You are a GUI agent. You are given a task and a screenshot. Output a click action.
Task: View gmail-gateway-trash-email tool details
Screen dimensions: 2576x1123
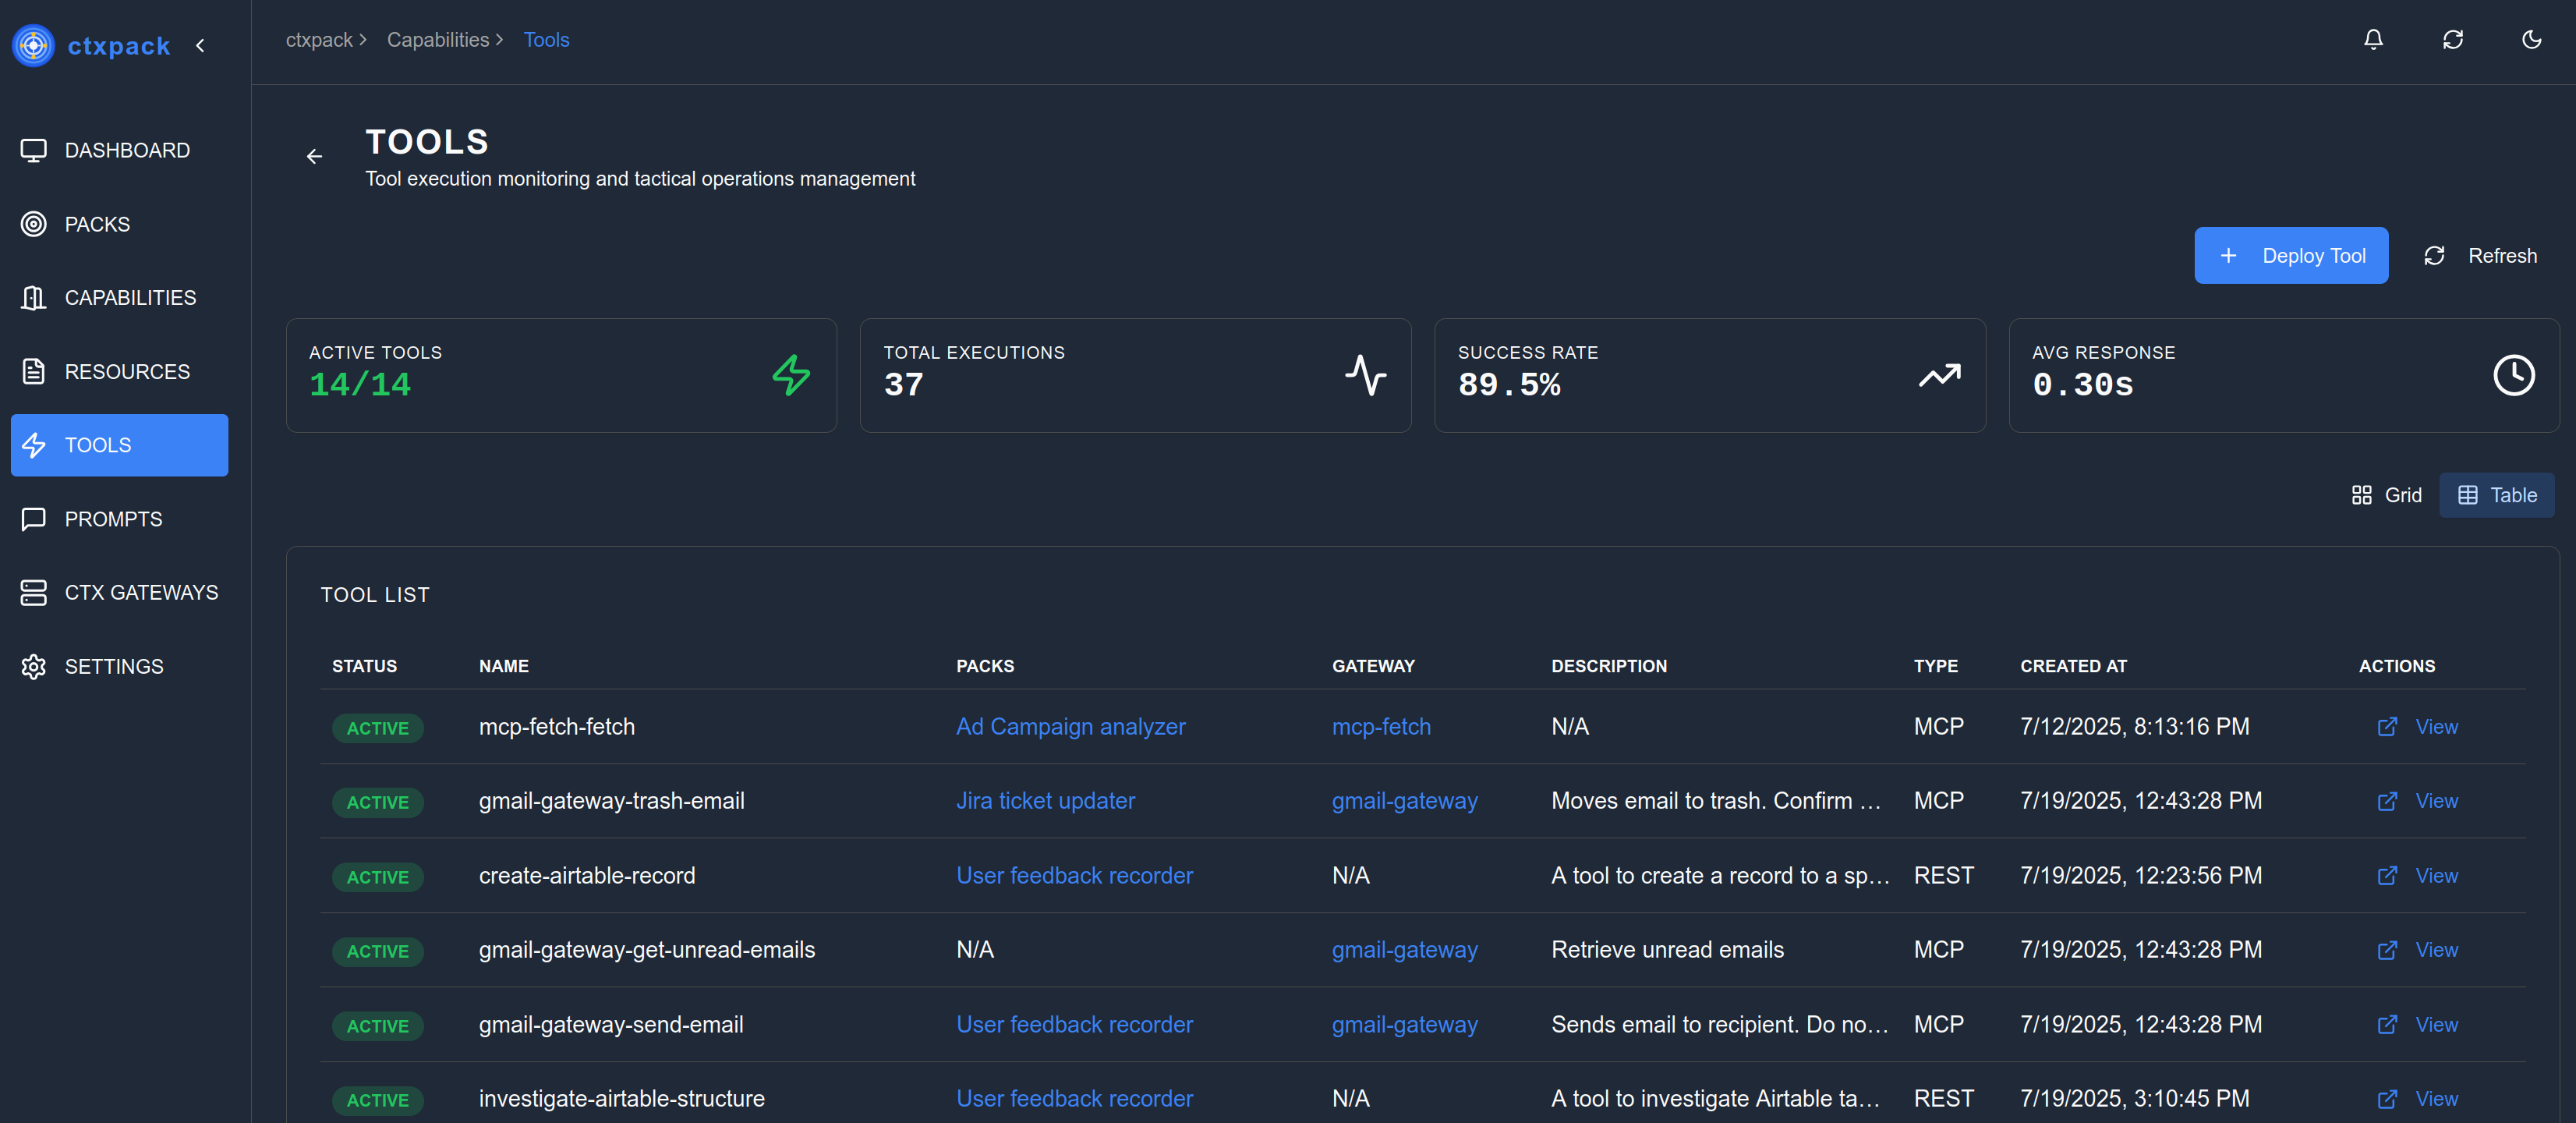pos(2417,801)
